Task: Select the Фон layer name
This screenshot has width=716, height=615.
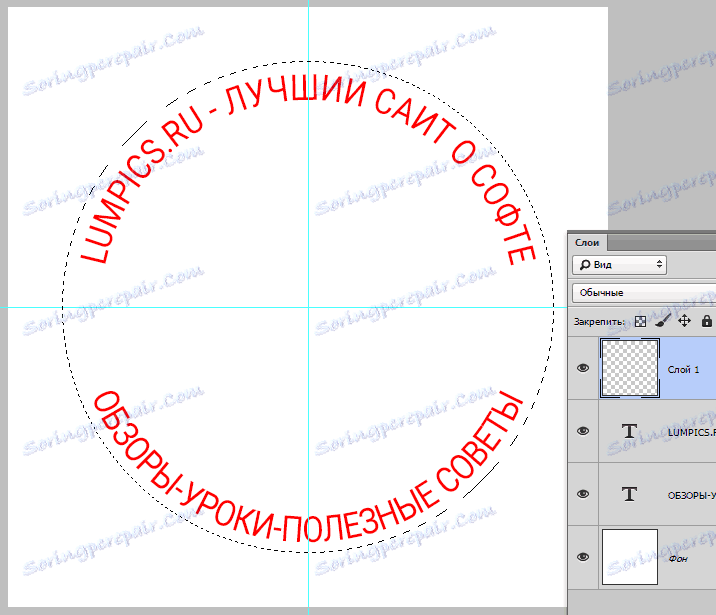Action: point(678,559)
